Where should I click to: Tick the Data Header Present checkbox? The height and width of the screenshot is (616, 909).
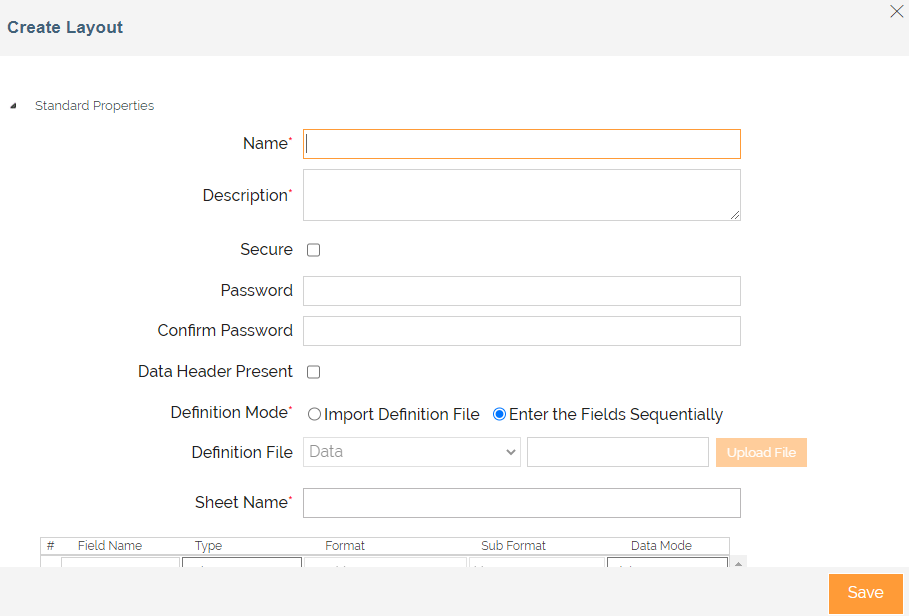pyautogui.click(x=313, y=372)
